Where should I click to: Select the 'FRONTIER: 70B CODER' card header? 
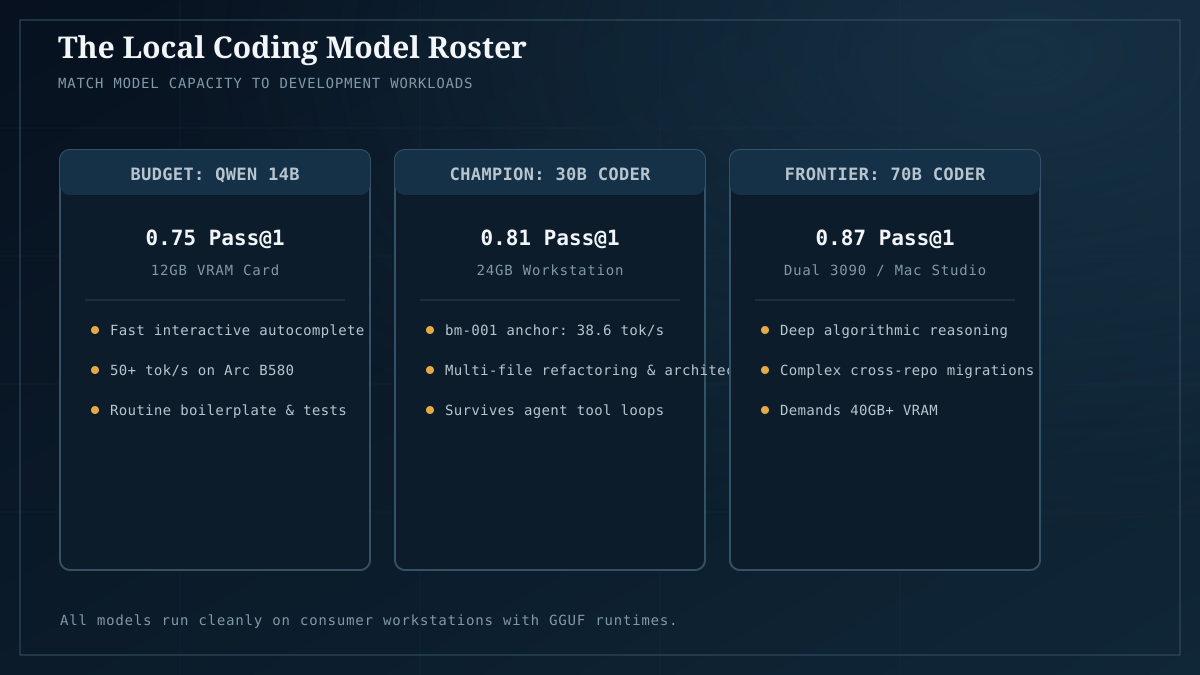[885, 173]
